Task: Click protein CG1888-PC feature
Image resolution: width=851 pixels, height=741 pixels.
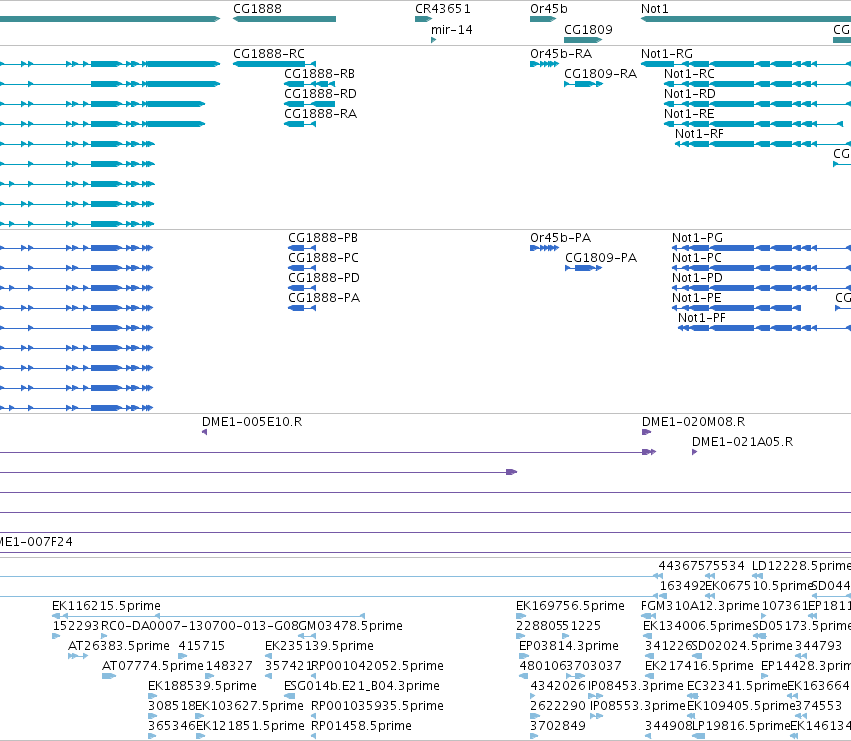Action: tap(302, 268)
